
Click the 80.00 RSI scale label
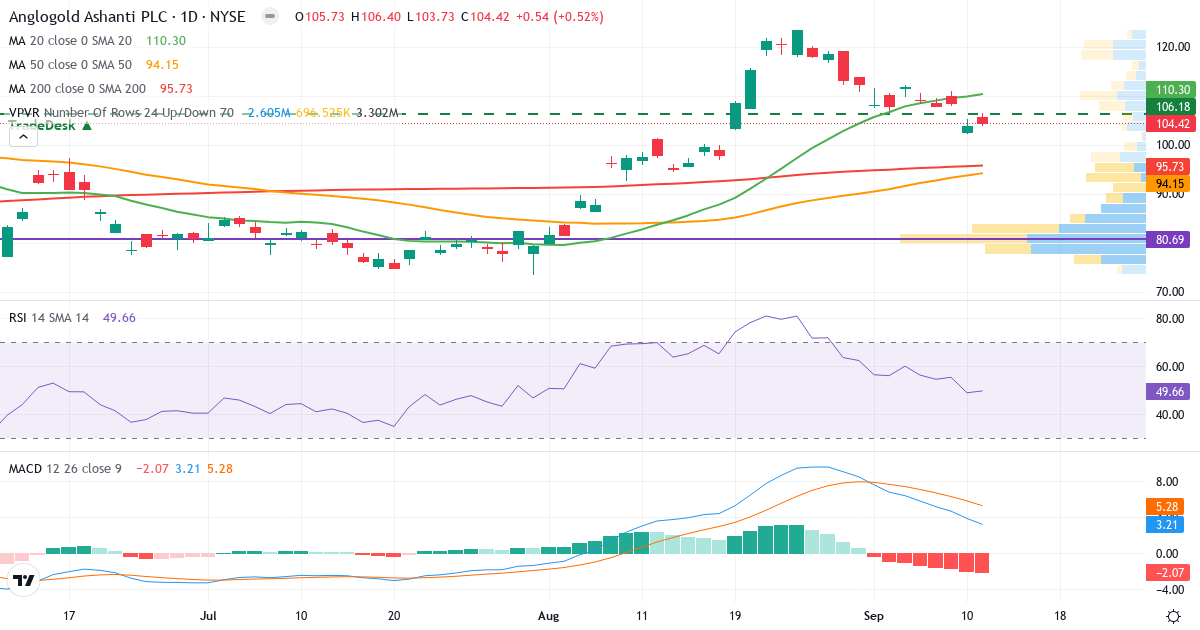1171,319
